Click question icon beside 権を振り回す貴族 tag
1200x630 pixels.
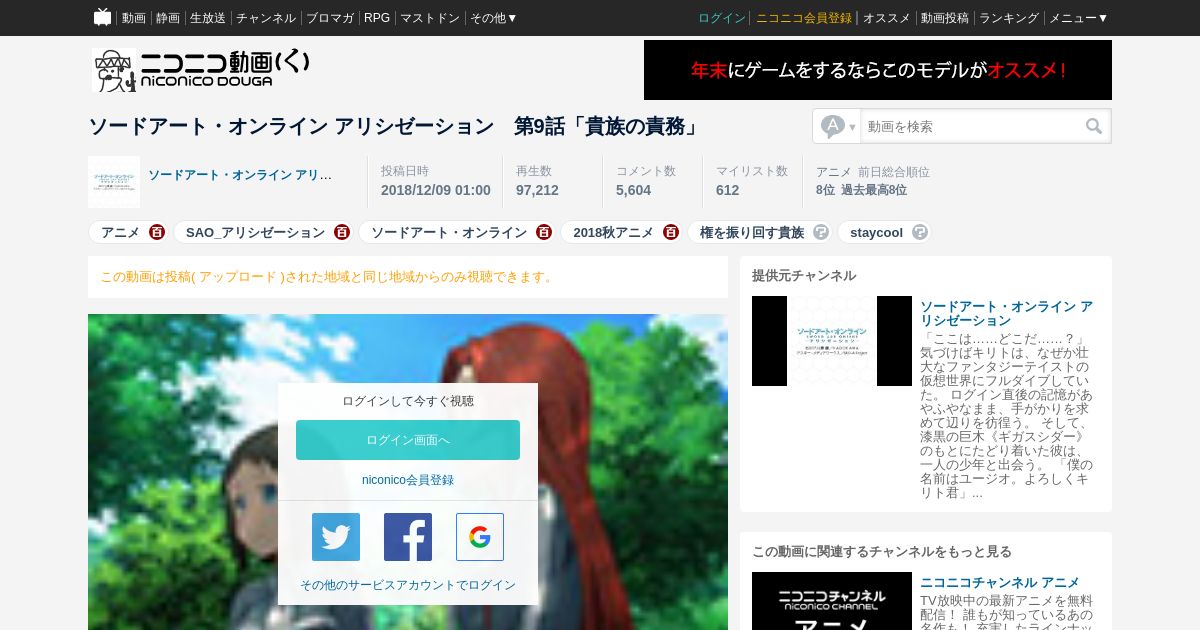[x=821, y=232]
